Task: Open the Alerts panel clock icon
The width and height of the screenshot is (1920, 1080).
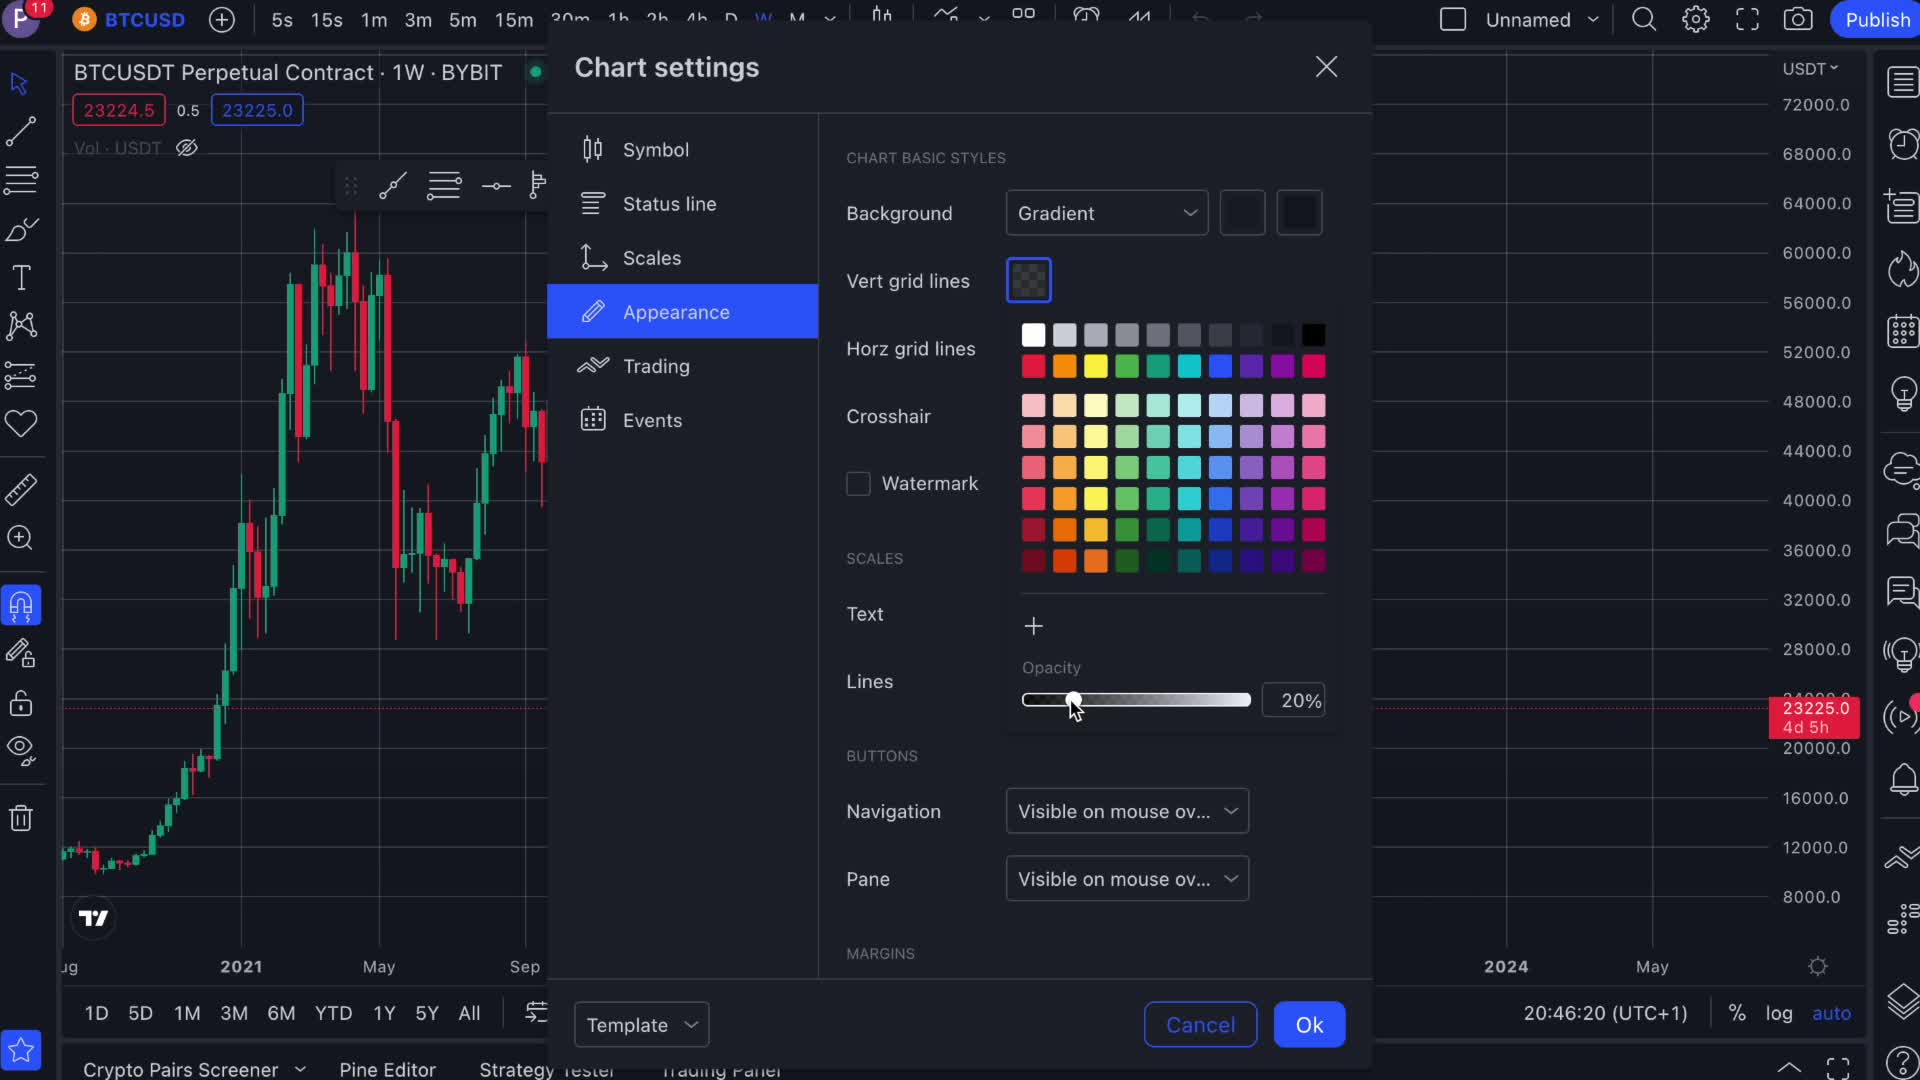Action: point(1902,144)
